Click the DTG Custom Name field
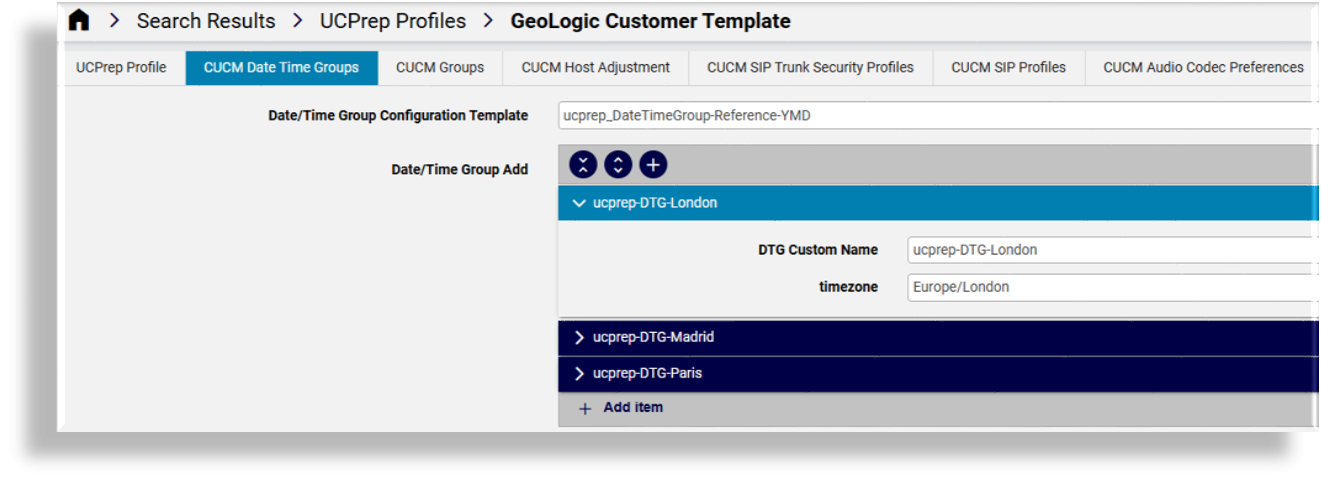Image resolution: width=1321 pixels, height=483 pixels. [x=1110, y=250]
